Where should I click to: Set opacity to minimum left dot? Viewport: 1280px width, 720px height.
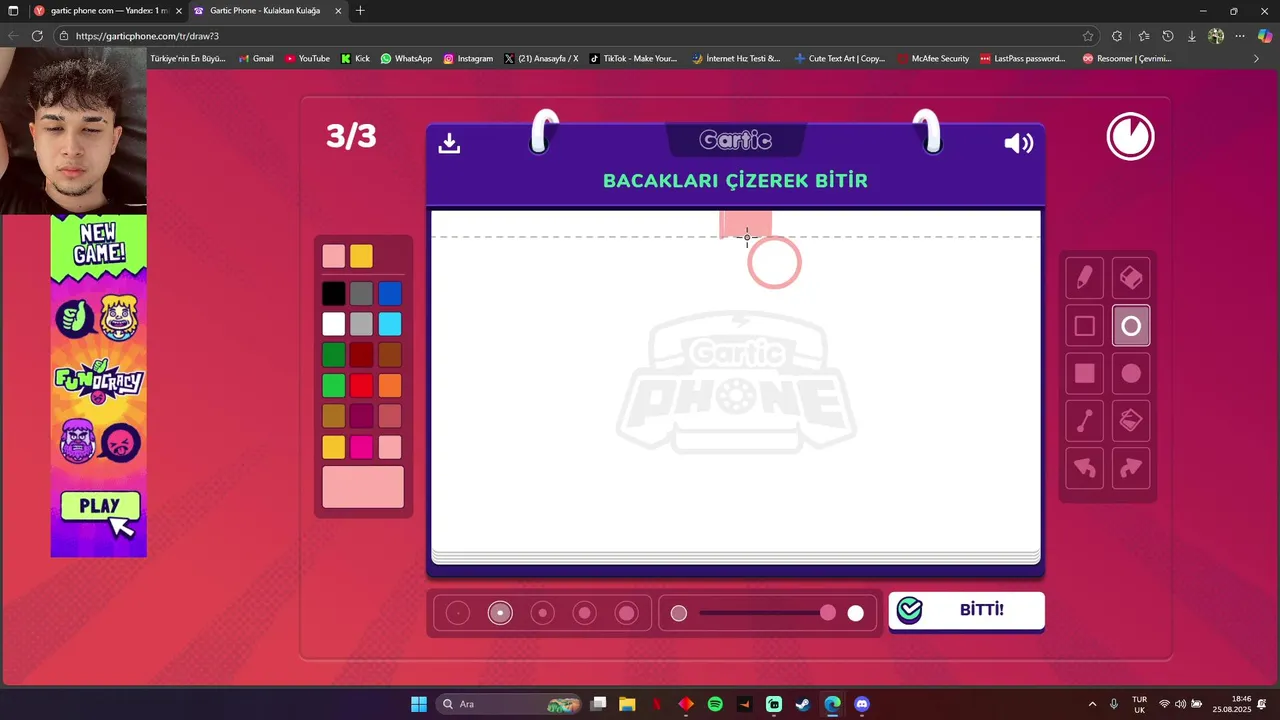[x=679, y=613]
